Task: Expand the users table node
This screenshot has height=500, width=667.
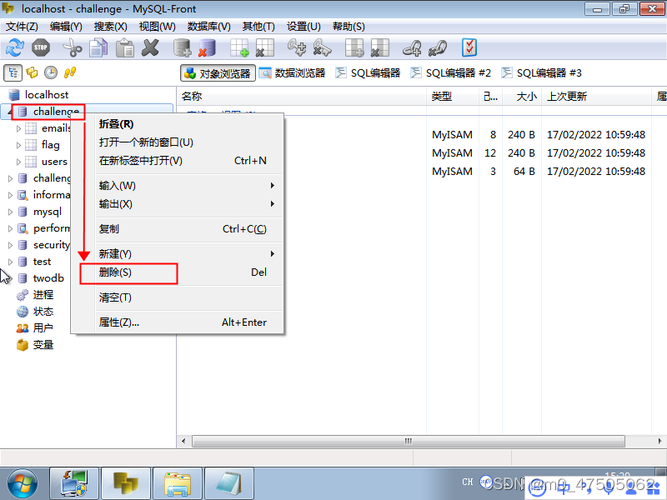Action: pos(18,162)
